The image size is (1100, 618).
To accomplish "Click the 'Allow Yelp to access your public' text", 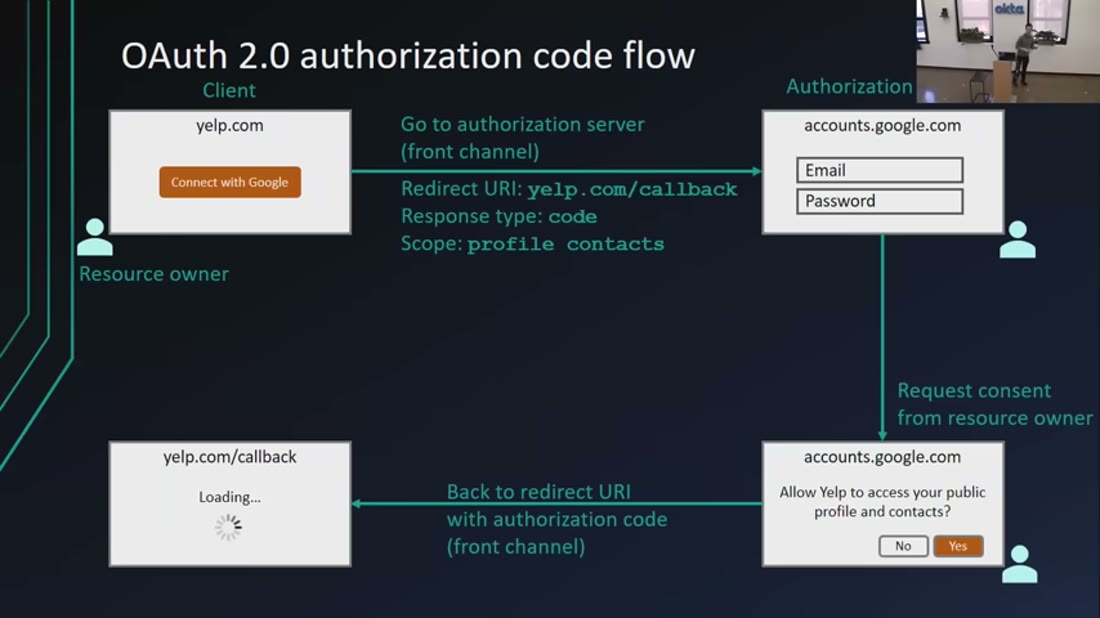I will [883, 492].
